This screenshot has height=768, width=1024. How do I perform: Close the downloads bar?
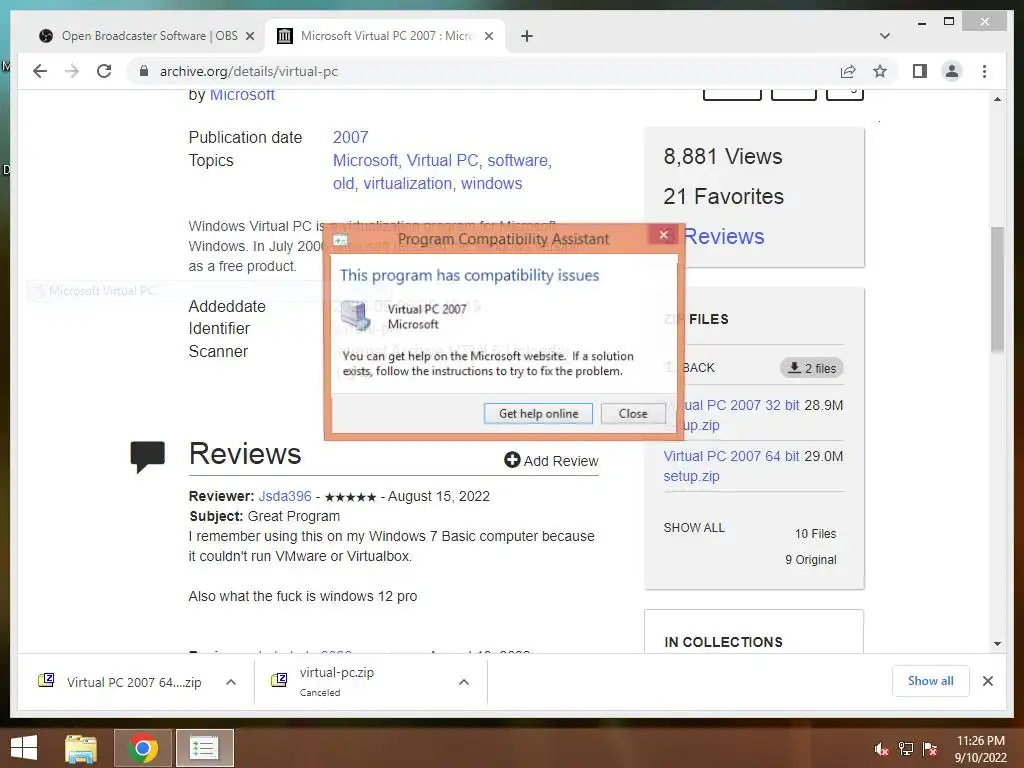click(x=987, y=681)
